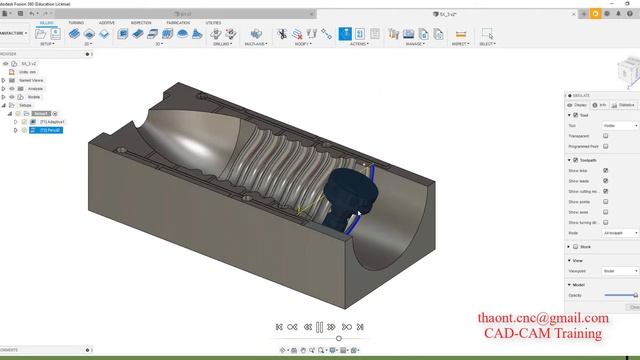Select 3D Adaptive Clearing icon

coord(123,34)
